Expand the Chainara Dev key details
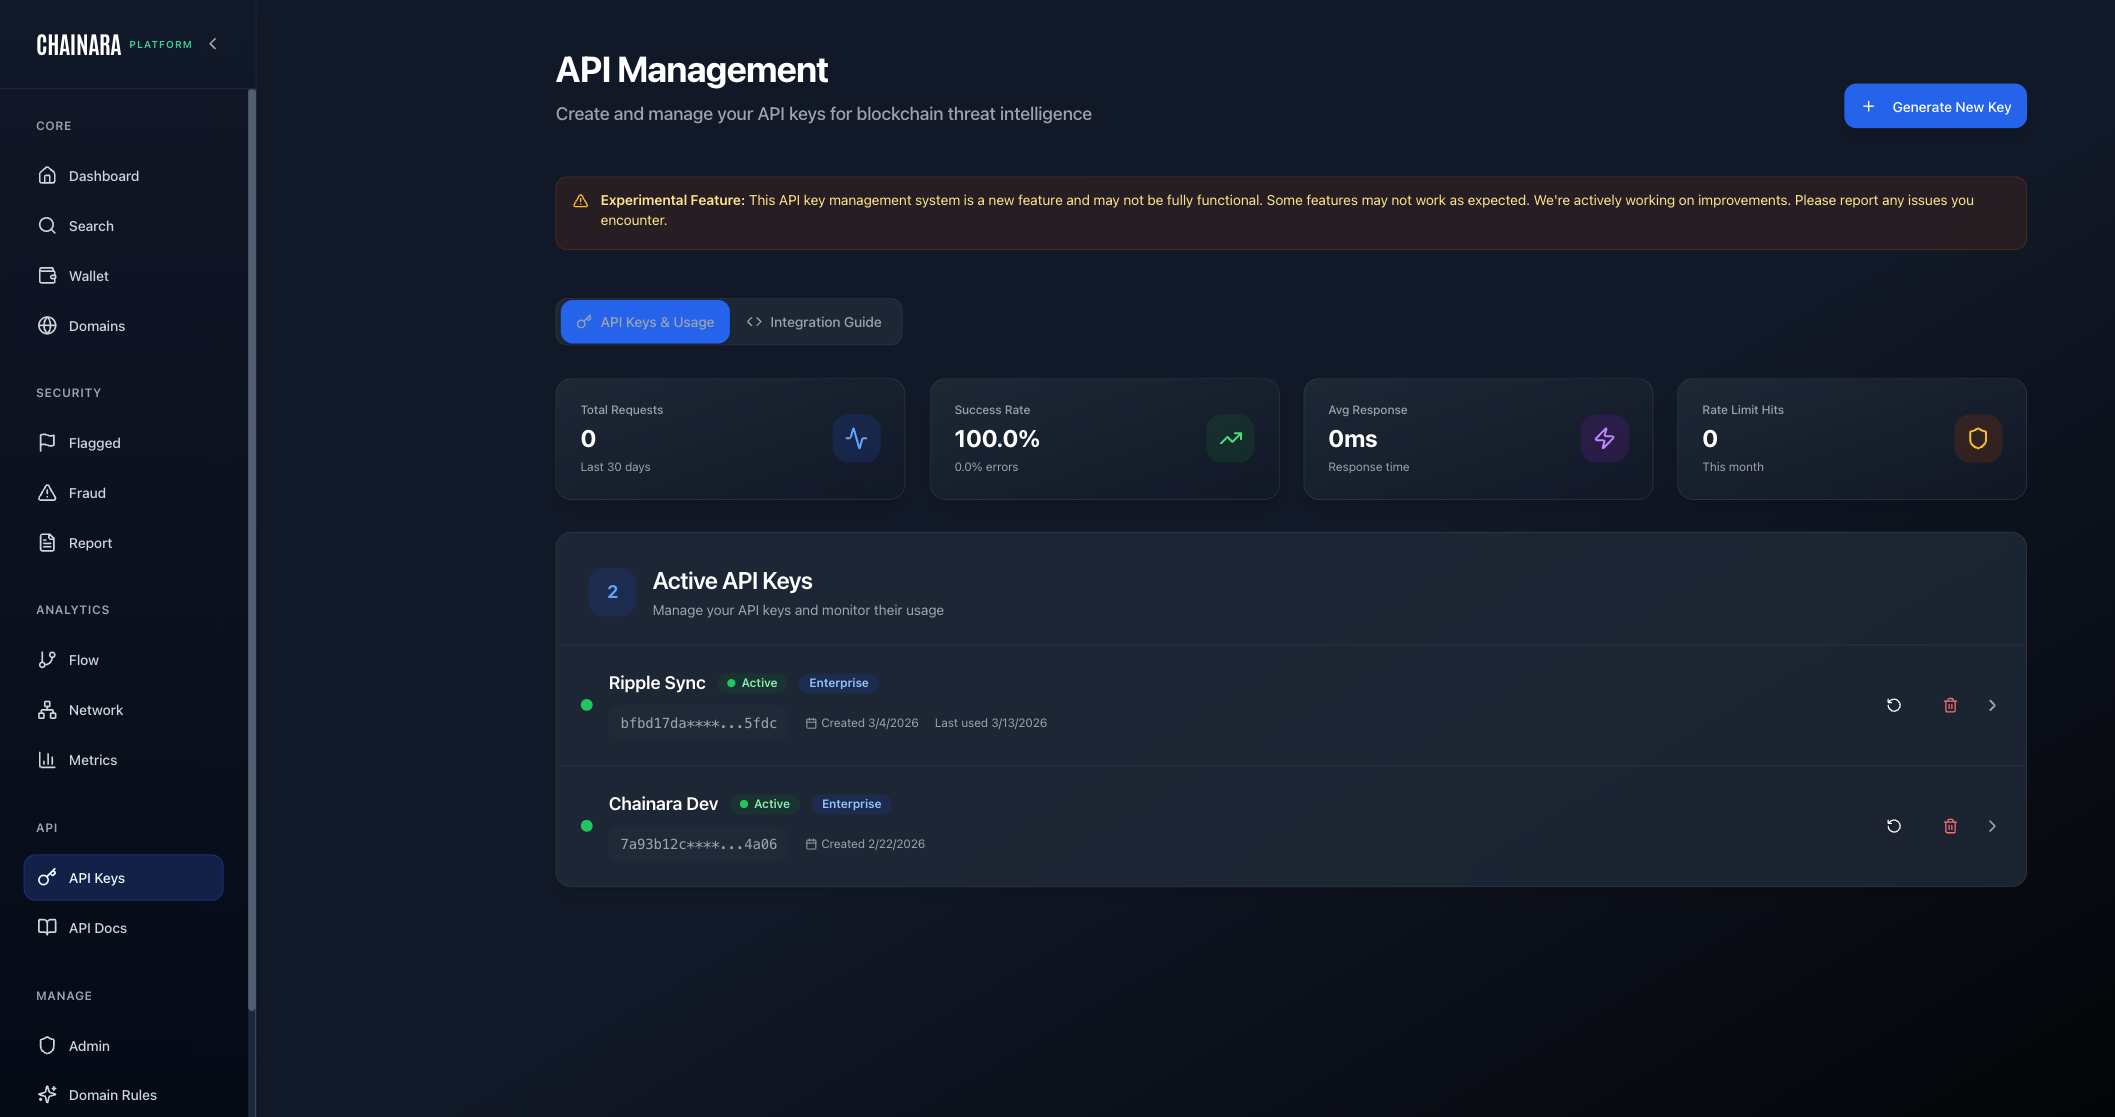2115x1117 pixels. (x=1992, y=826)
